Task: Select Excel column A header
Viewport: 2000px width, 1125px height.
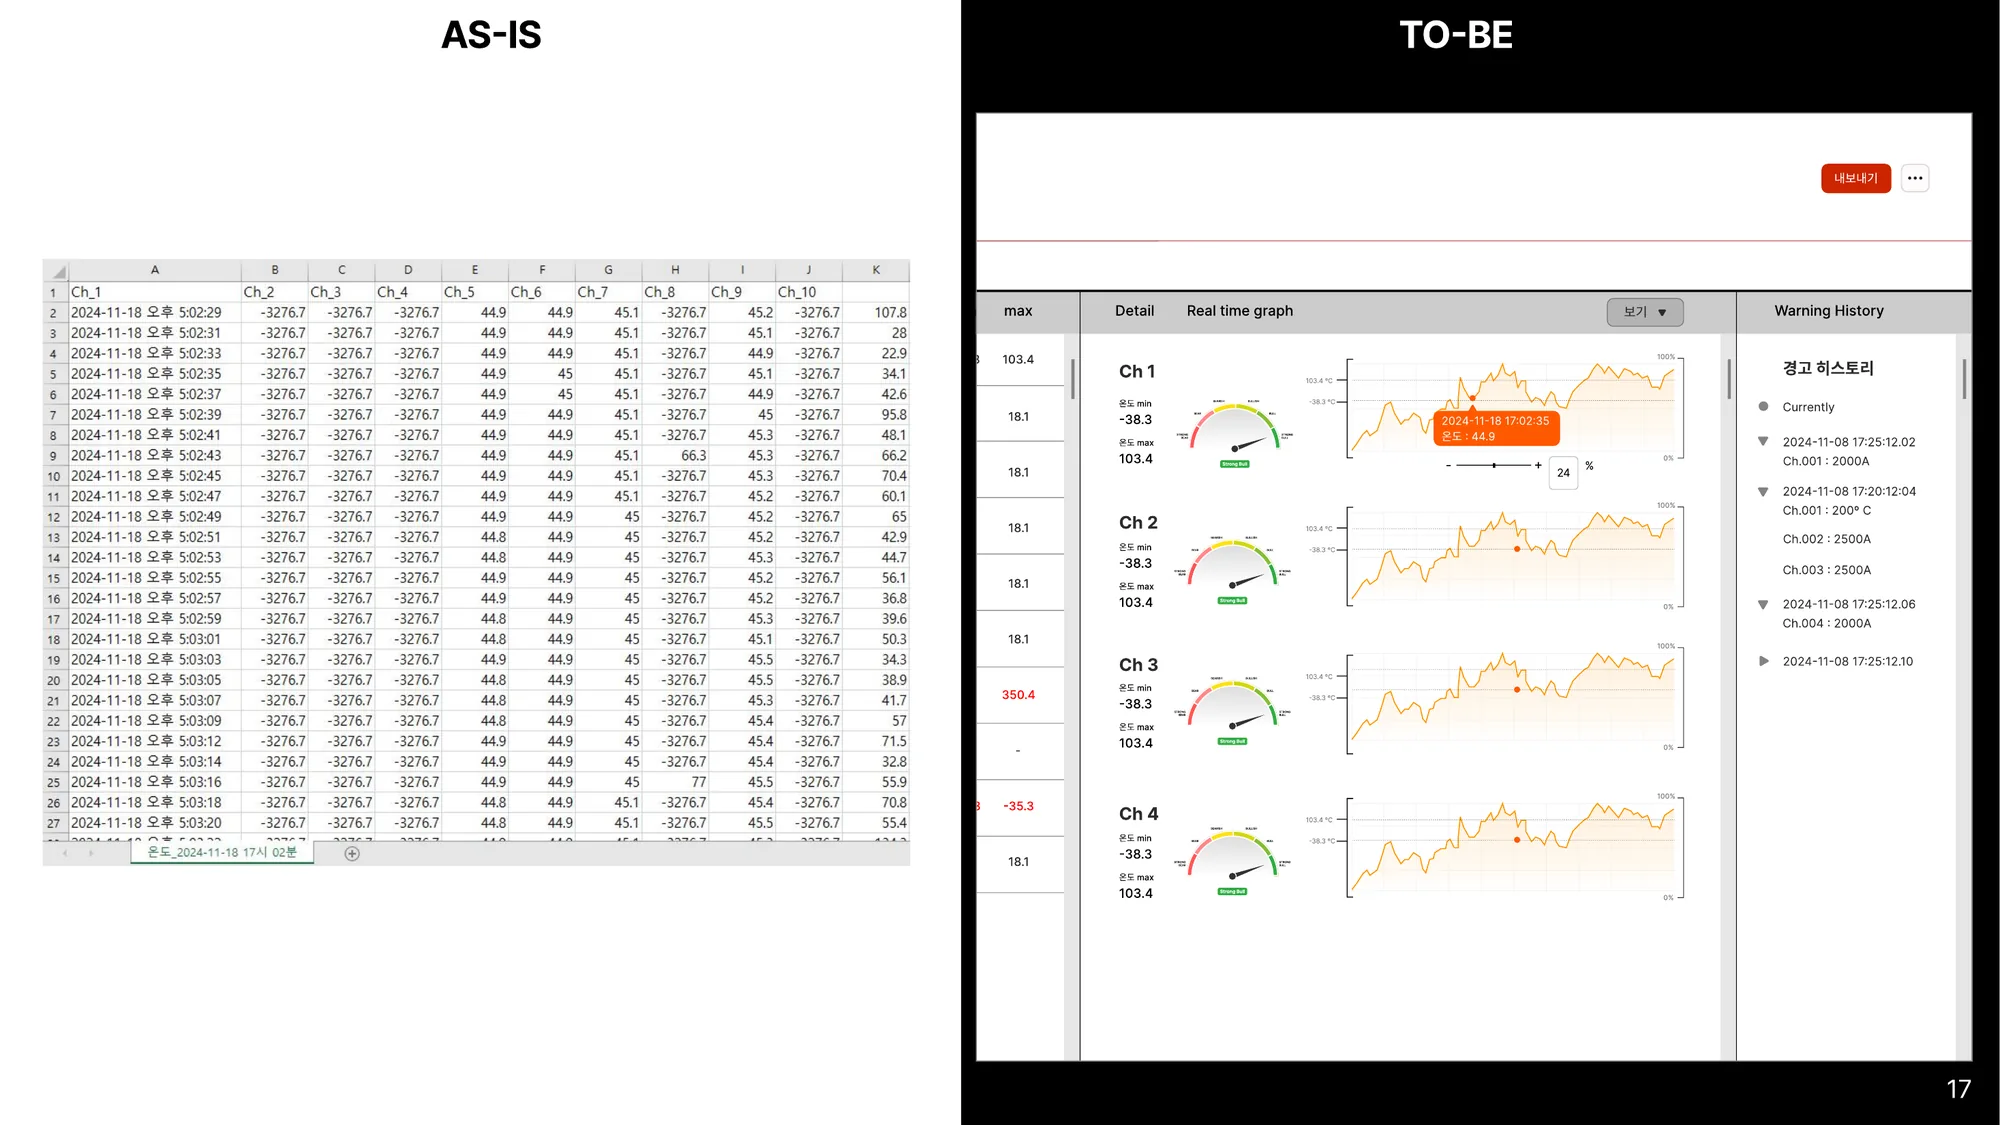Action: 154,270
